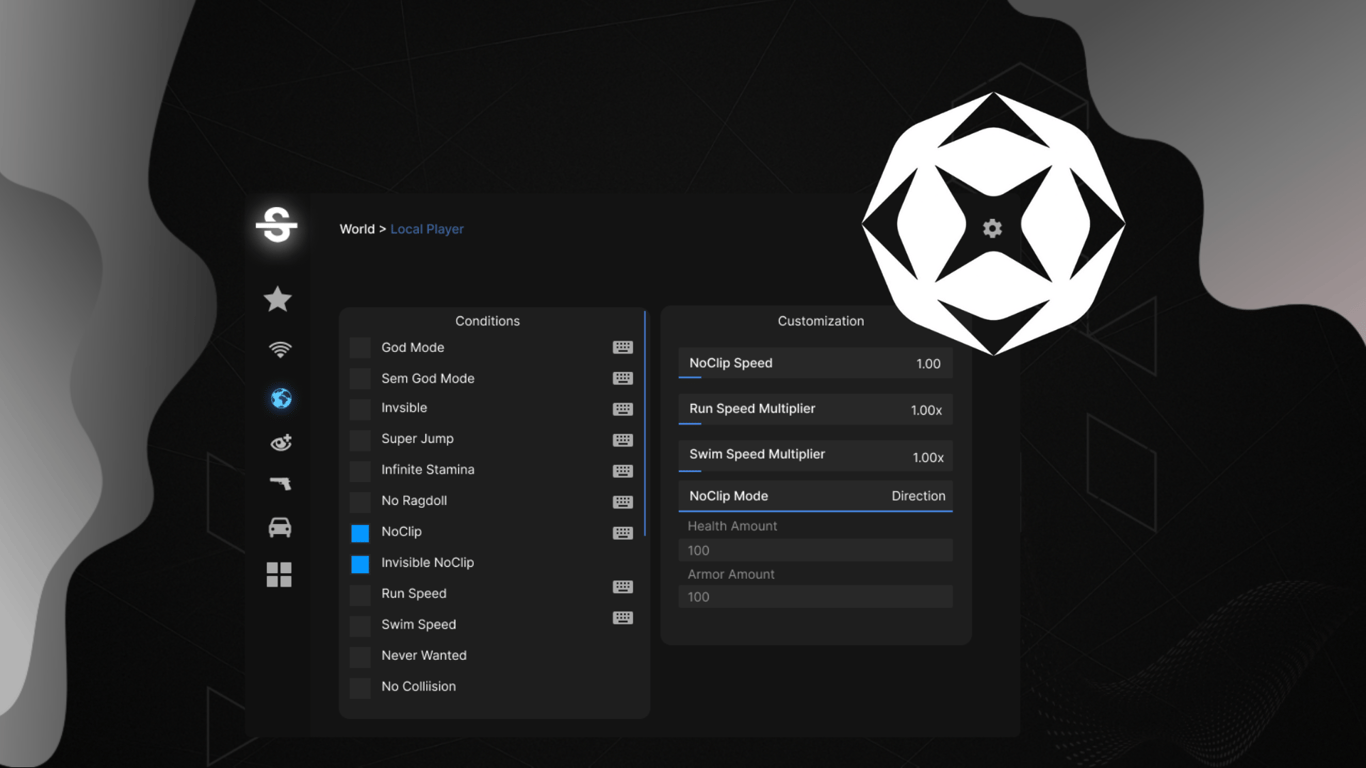
Task: Open the star favorites section
Action: click(278, 298)
